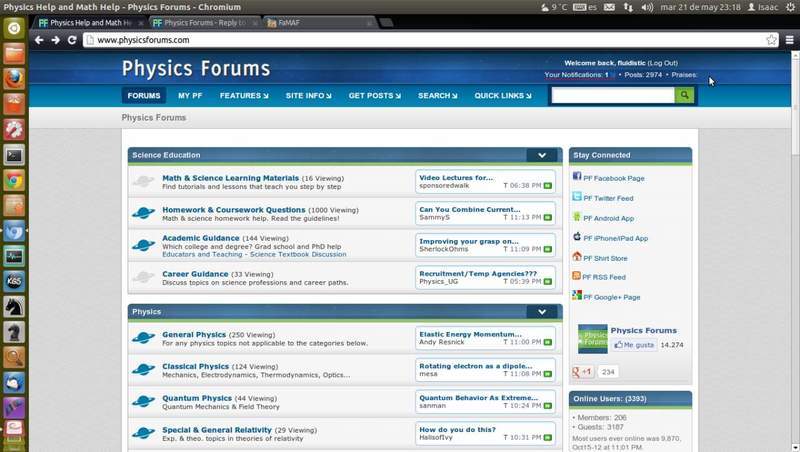Click the Google+ Page icon

click(x=577, y=295)
